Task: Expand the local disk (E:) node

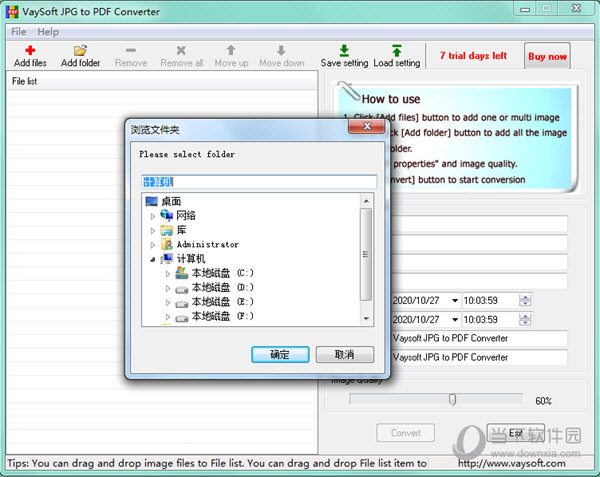Action: (x=168, y=302)
